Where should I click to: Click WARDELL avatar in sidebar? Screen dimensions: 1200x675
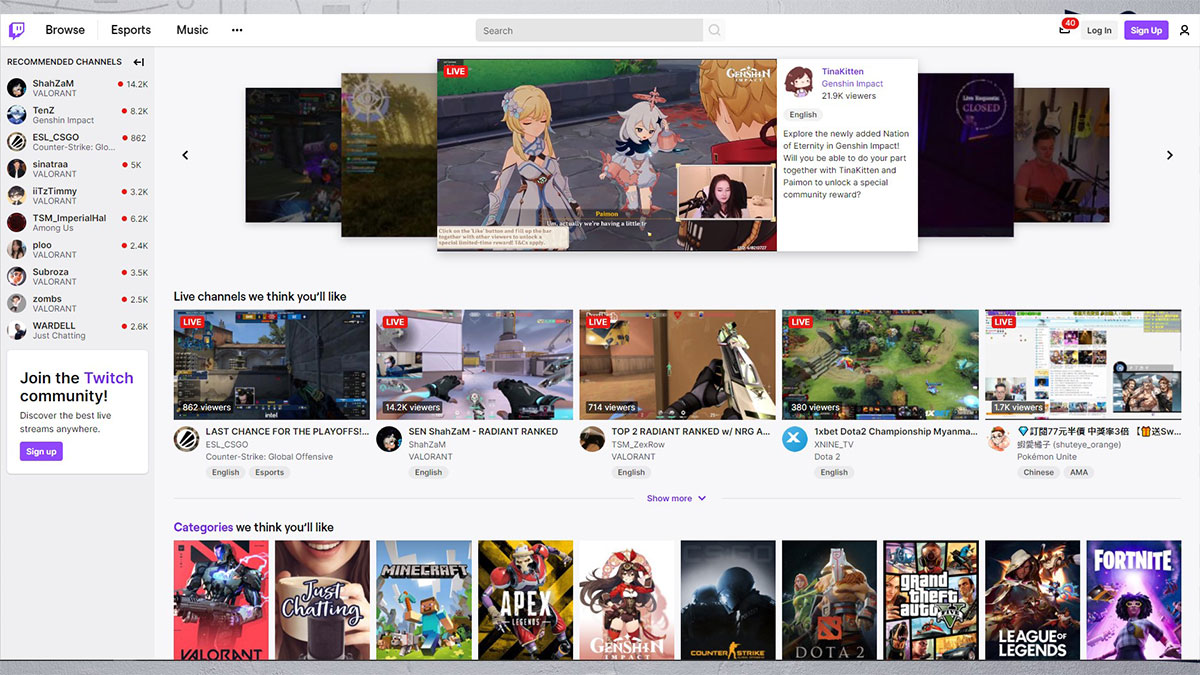pyautogui.click(x=17, y=331)
